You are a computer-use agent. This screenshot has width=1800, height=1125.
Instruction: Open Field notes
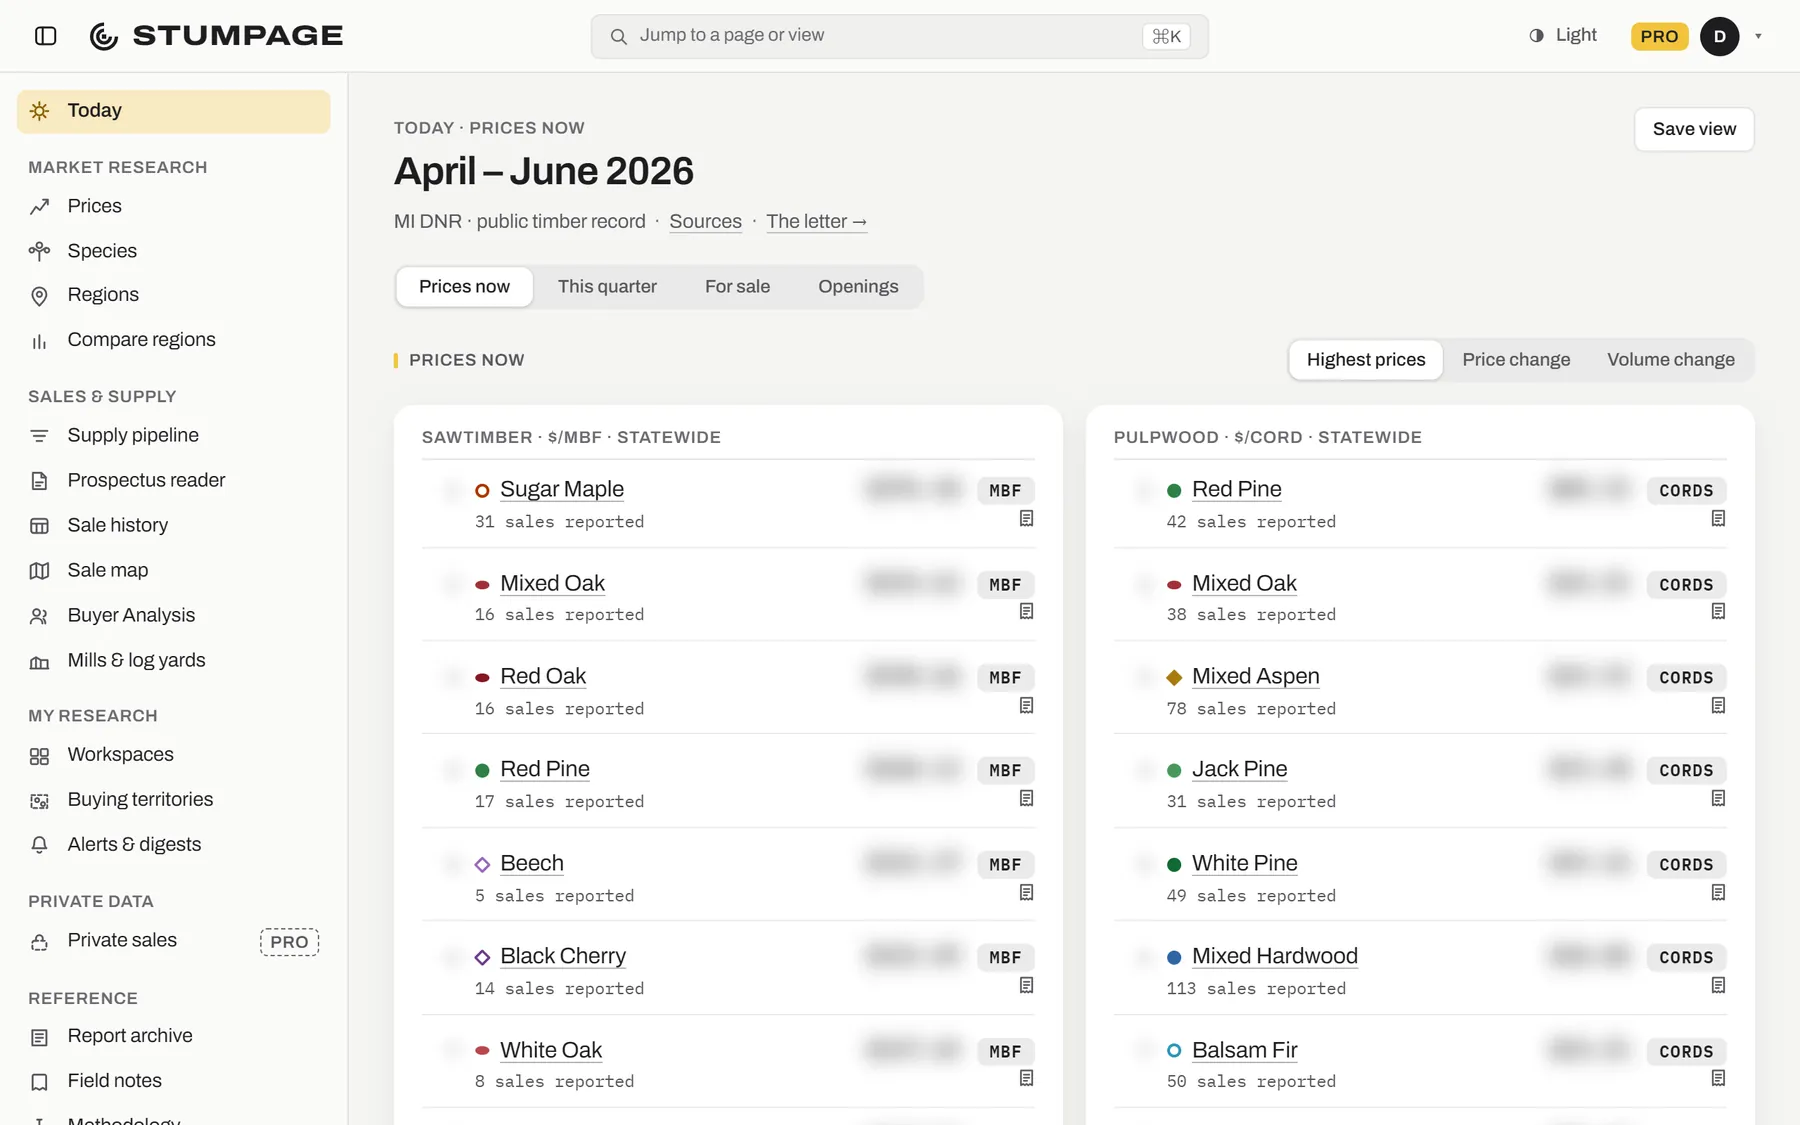pos(174,1081)
